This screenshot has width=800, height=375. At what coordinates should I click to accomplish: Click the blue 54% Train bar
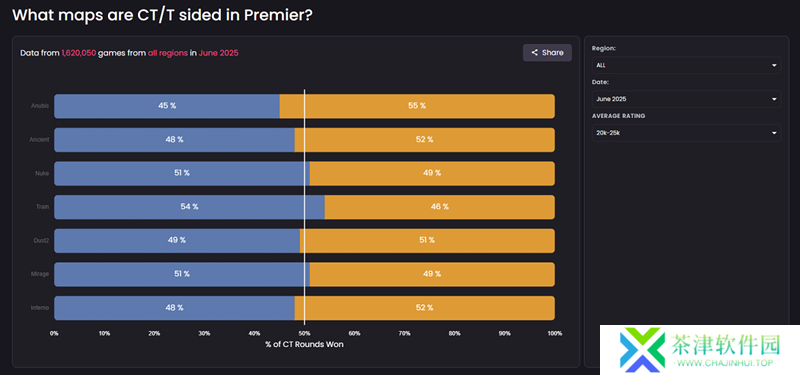[189, 207]
